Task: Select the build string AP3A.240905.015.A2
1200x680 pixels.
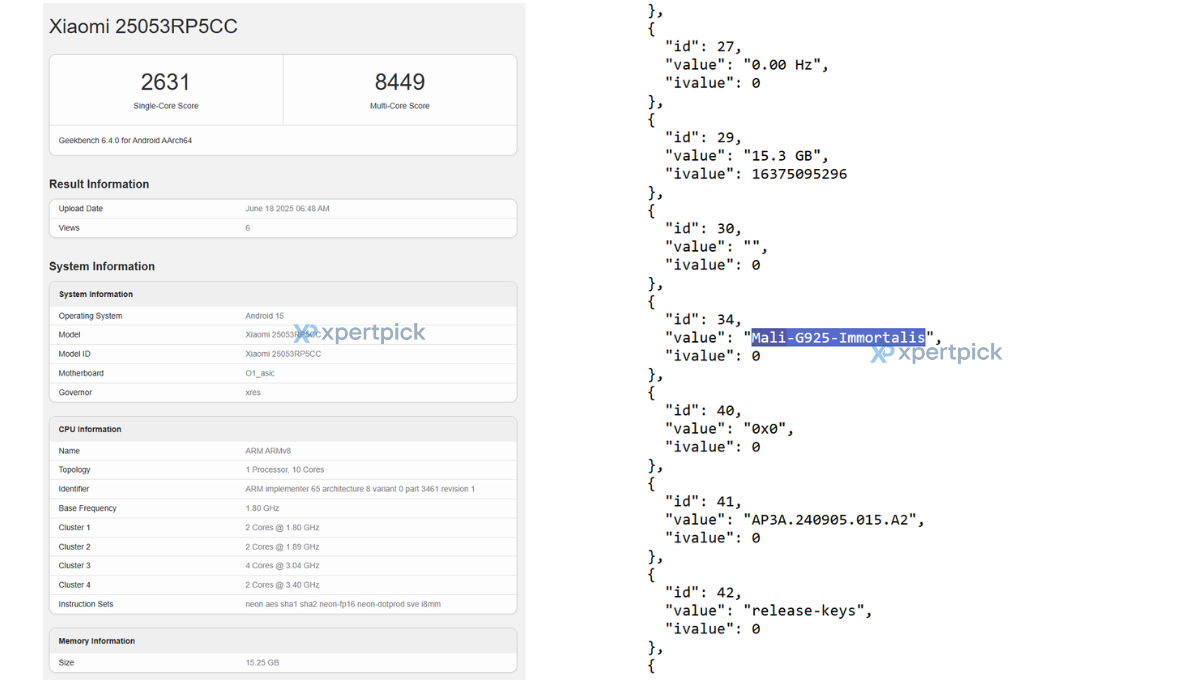Action: click(x=834, y=519)
